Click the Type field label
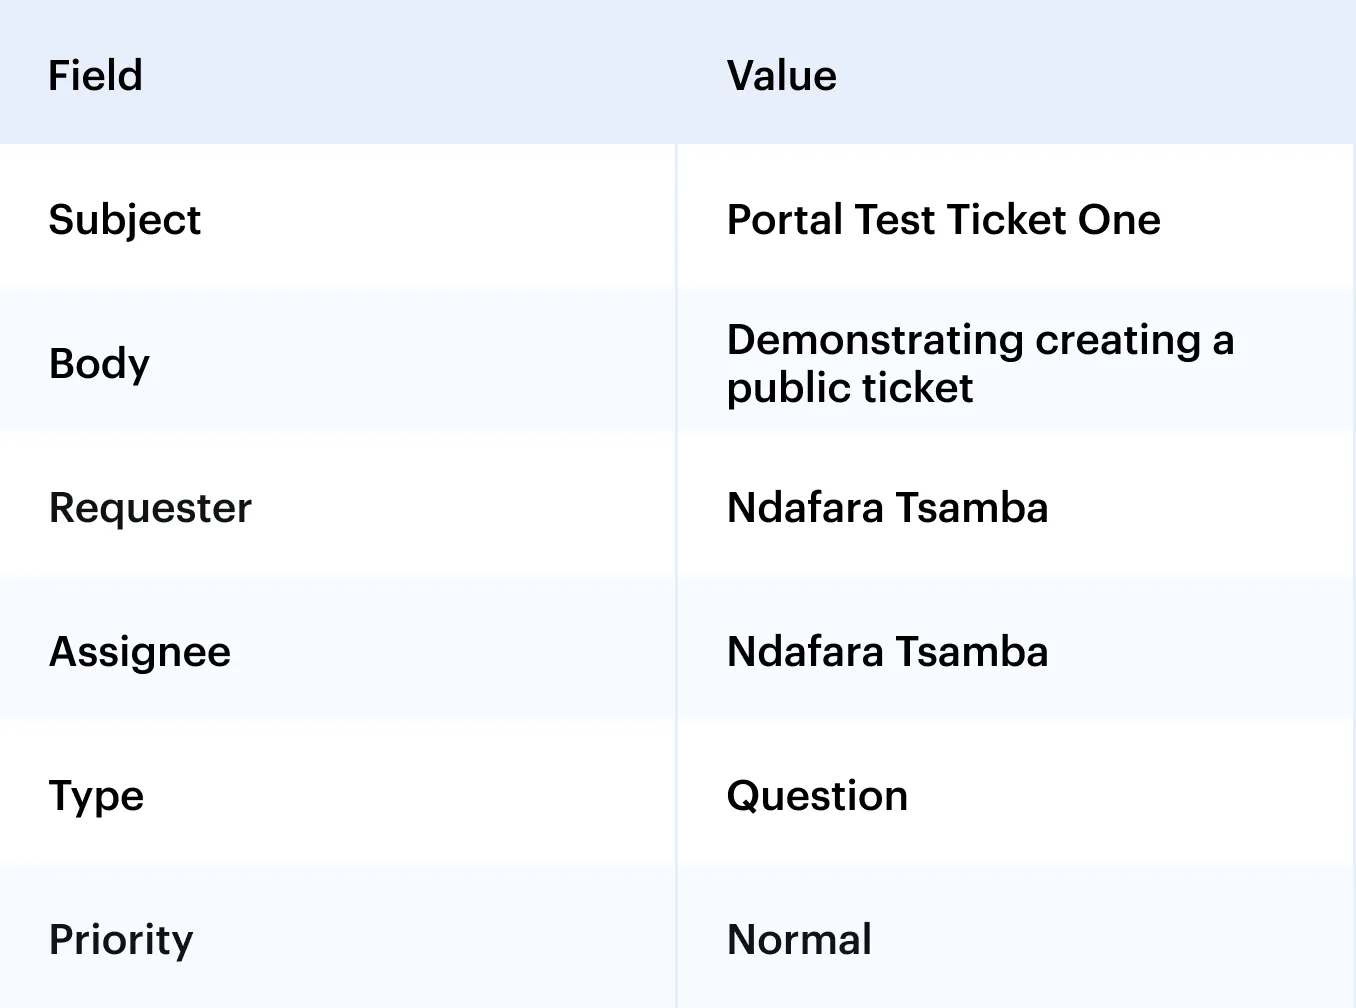Screen dimensions: 1356x1008 click(96, 797)
